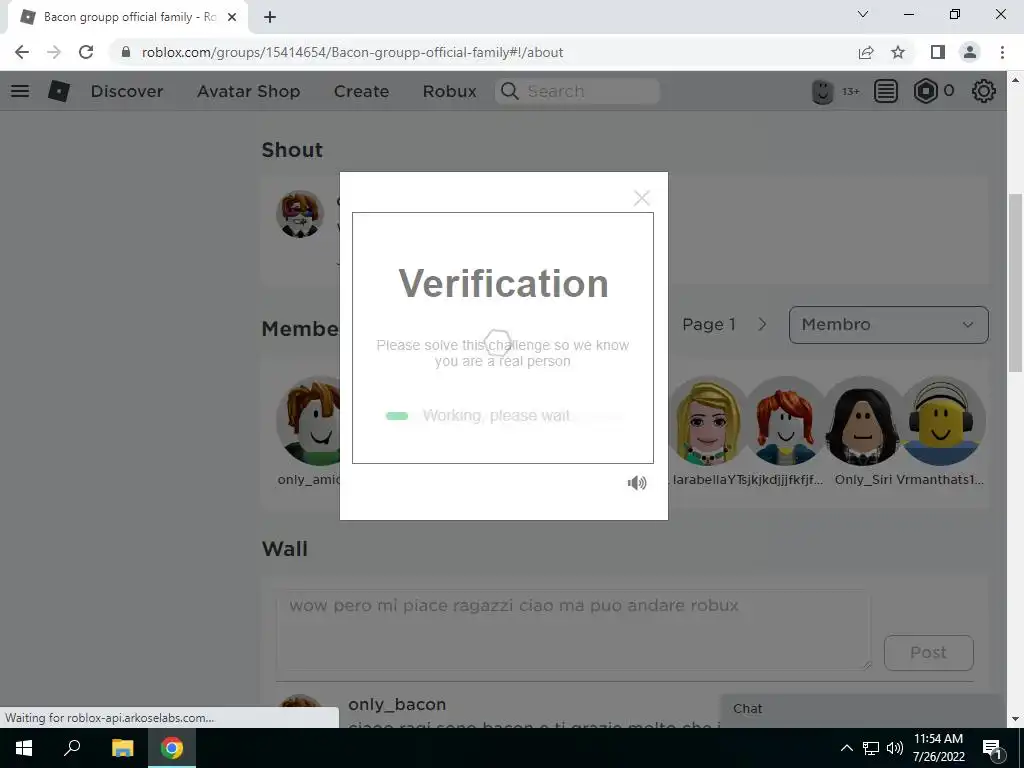Image resolution: width=1024 pixels, height=768 pixels.
Task: Open the clock and date flyout
Action: [938, 748]
